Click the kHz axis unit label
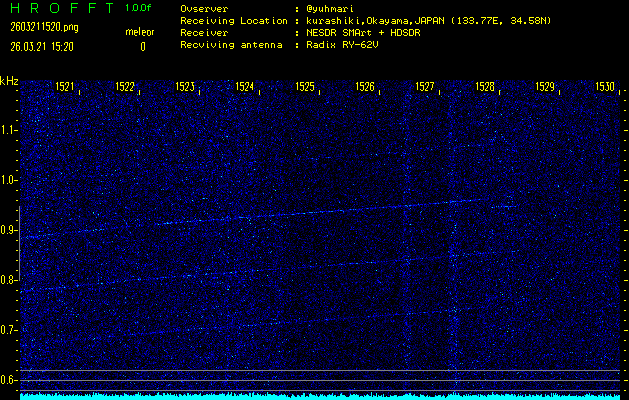This screenshot has width=629, height=400. [9, 81]
